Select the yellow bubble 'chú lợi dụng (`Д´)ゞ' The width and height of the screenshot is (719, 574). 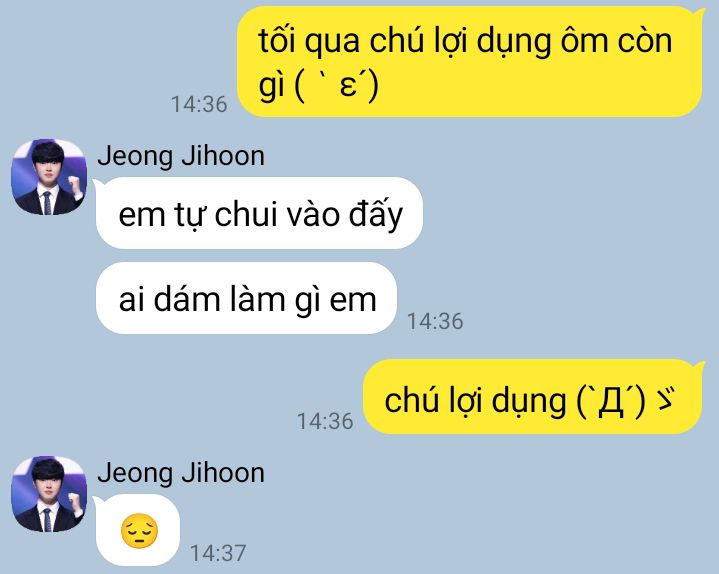click(532, 397)
